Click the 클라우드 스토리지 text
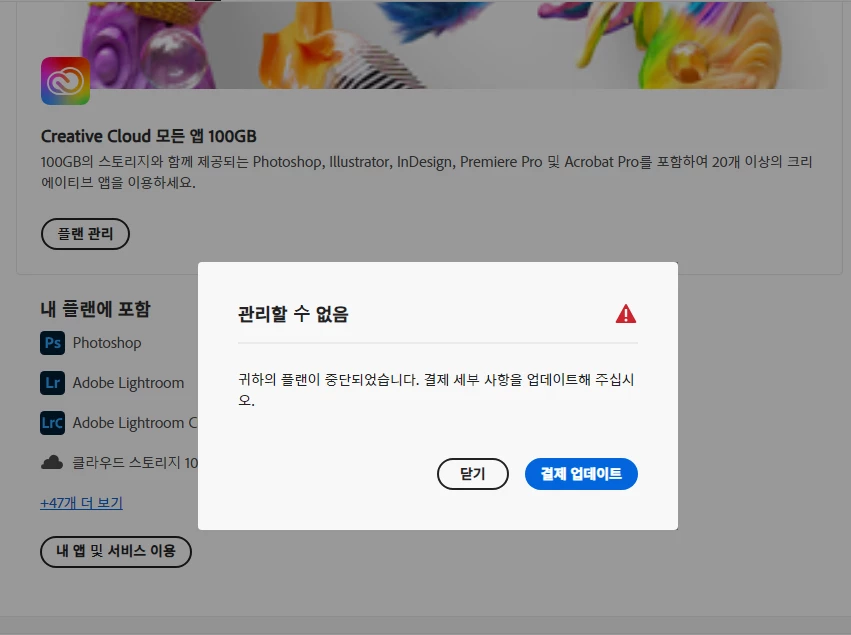The width and height of the screenshot is (851, 635). (x=135, y=462)
